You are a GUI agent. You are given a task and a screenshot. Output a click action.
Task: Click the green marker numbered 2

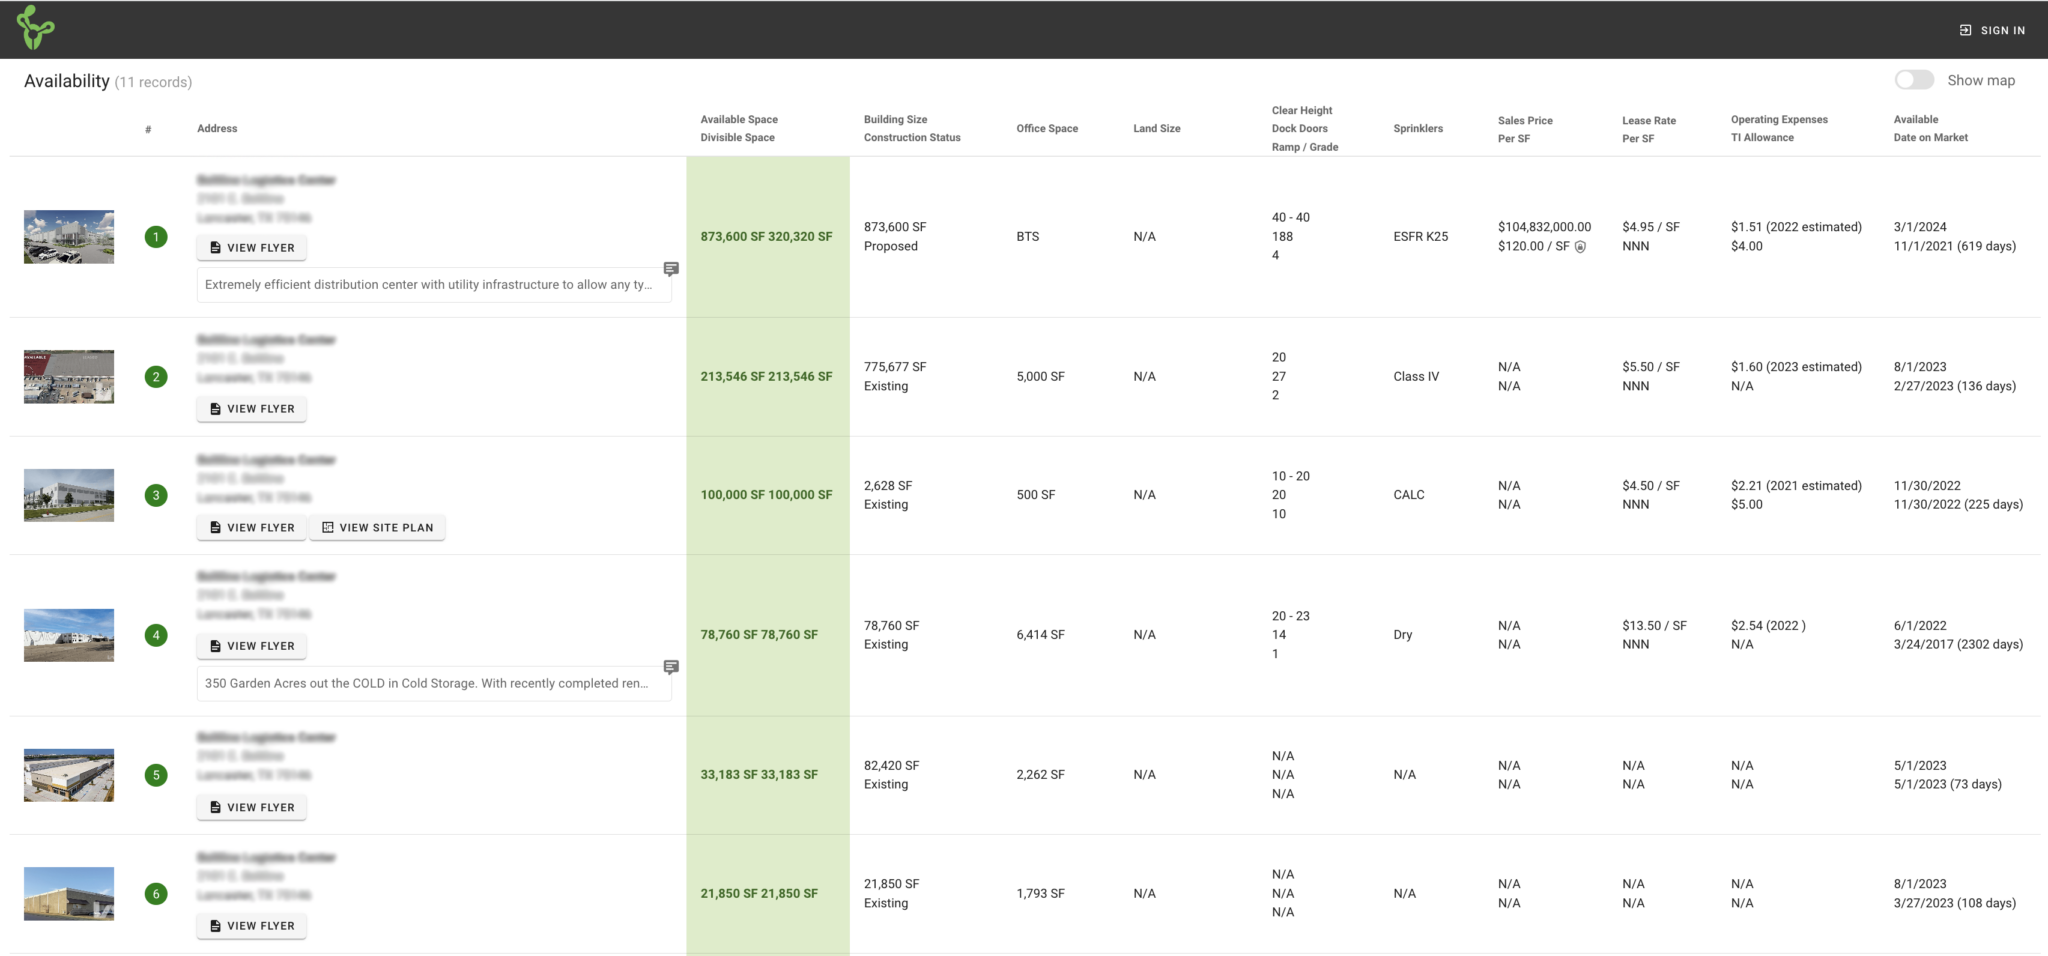tap(156, 377)
